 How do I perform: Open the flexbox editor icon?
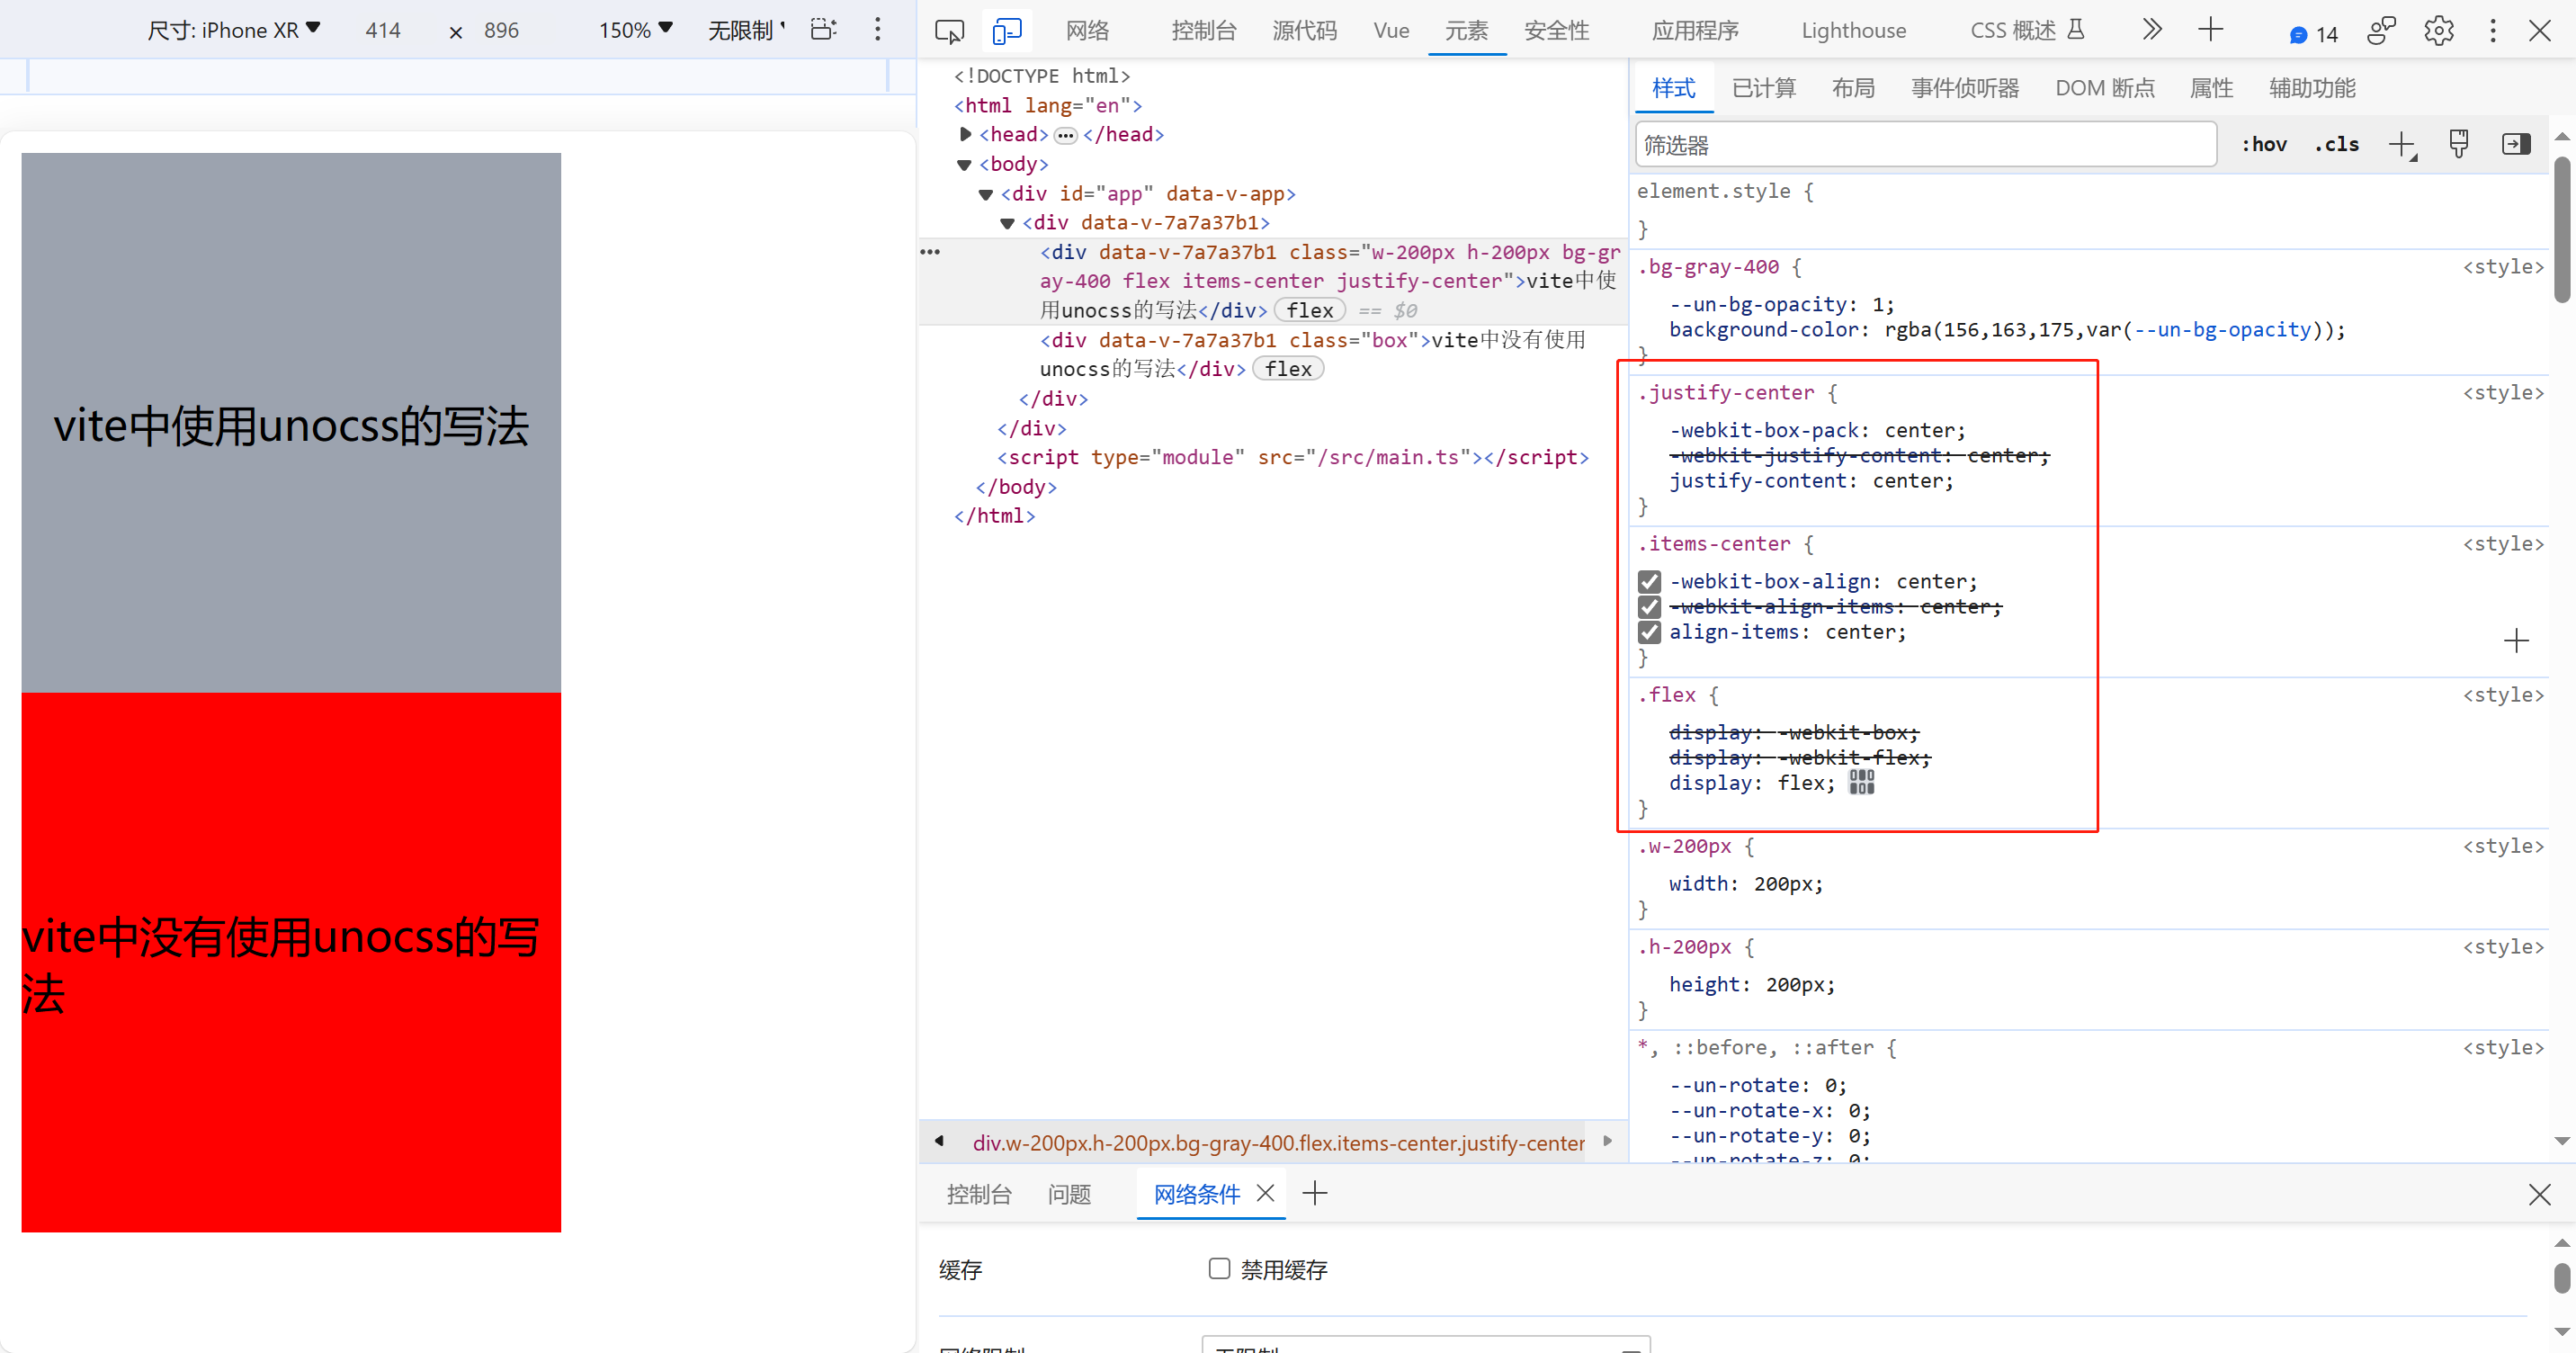tap(1861, 783)
